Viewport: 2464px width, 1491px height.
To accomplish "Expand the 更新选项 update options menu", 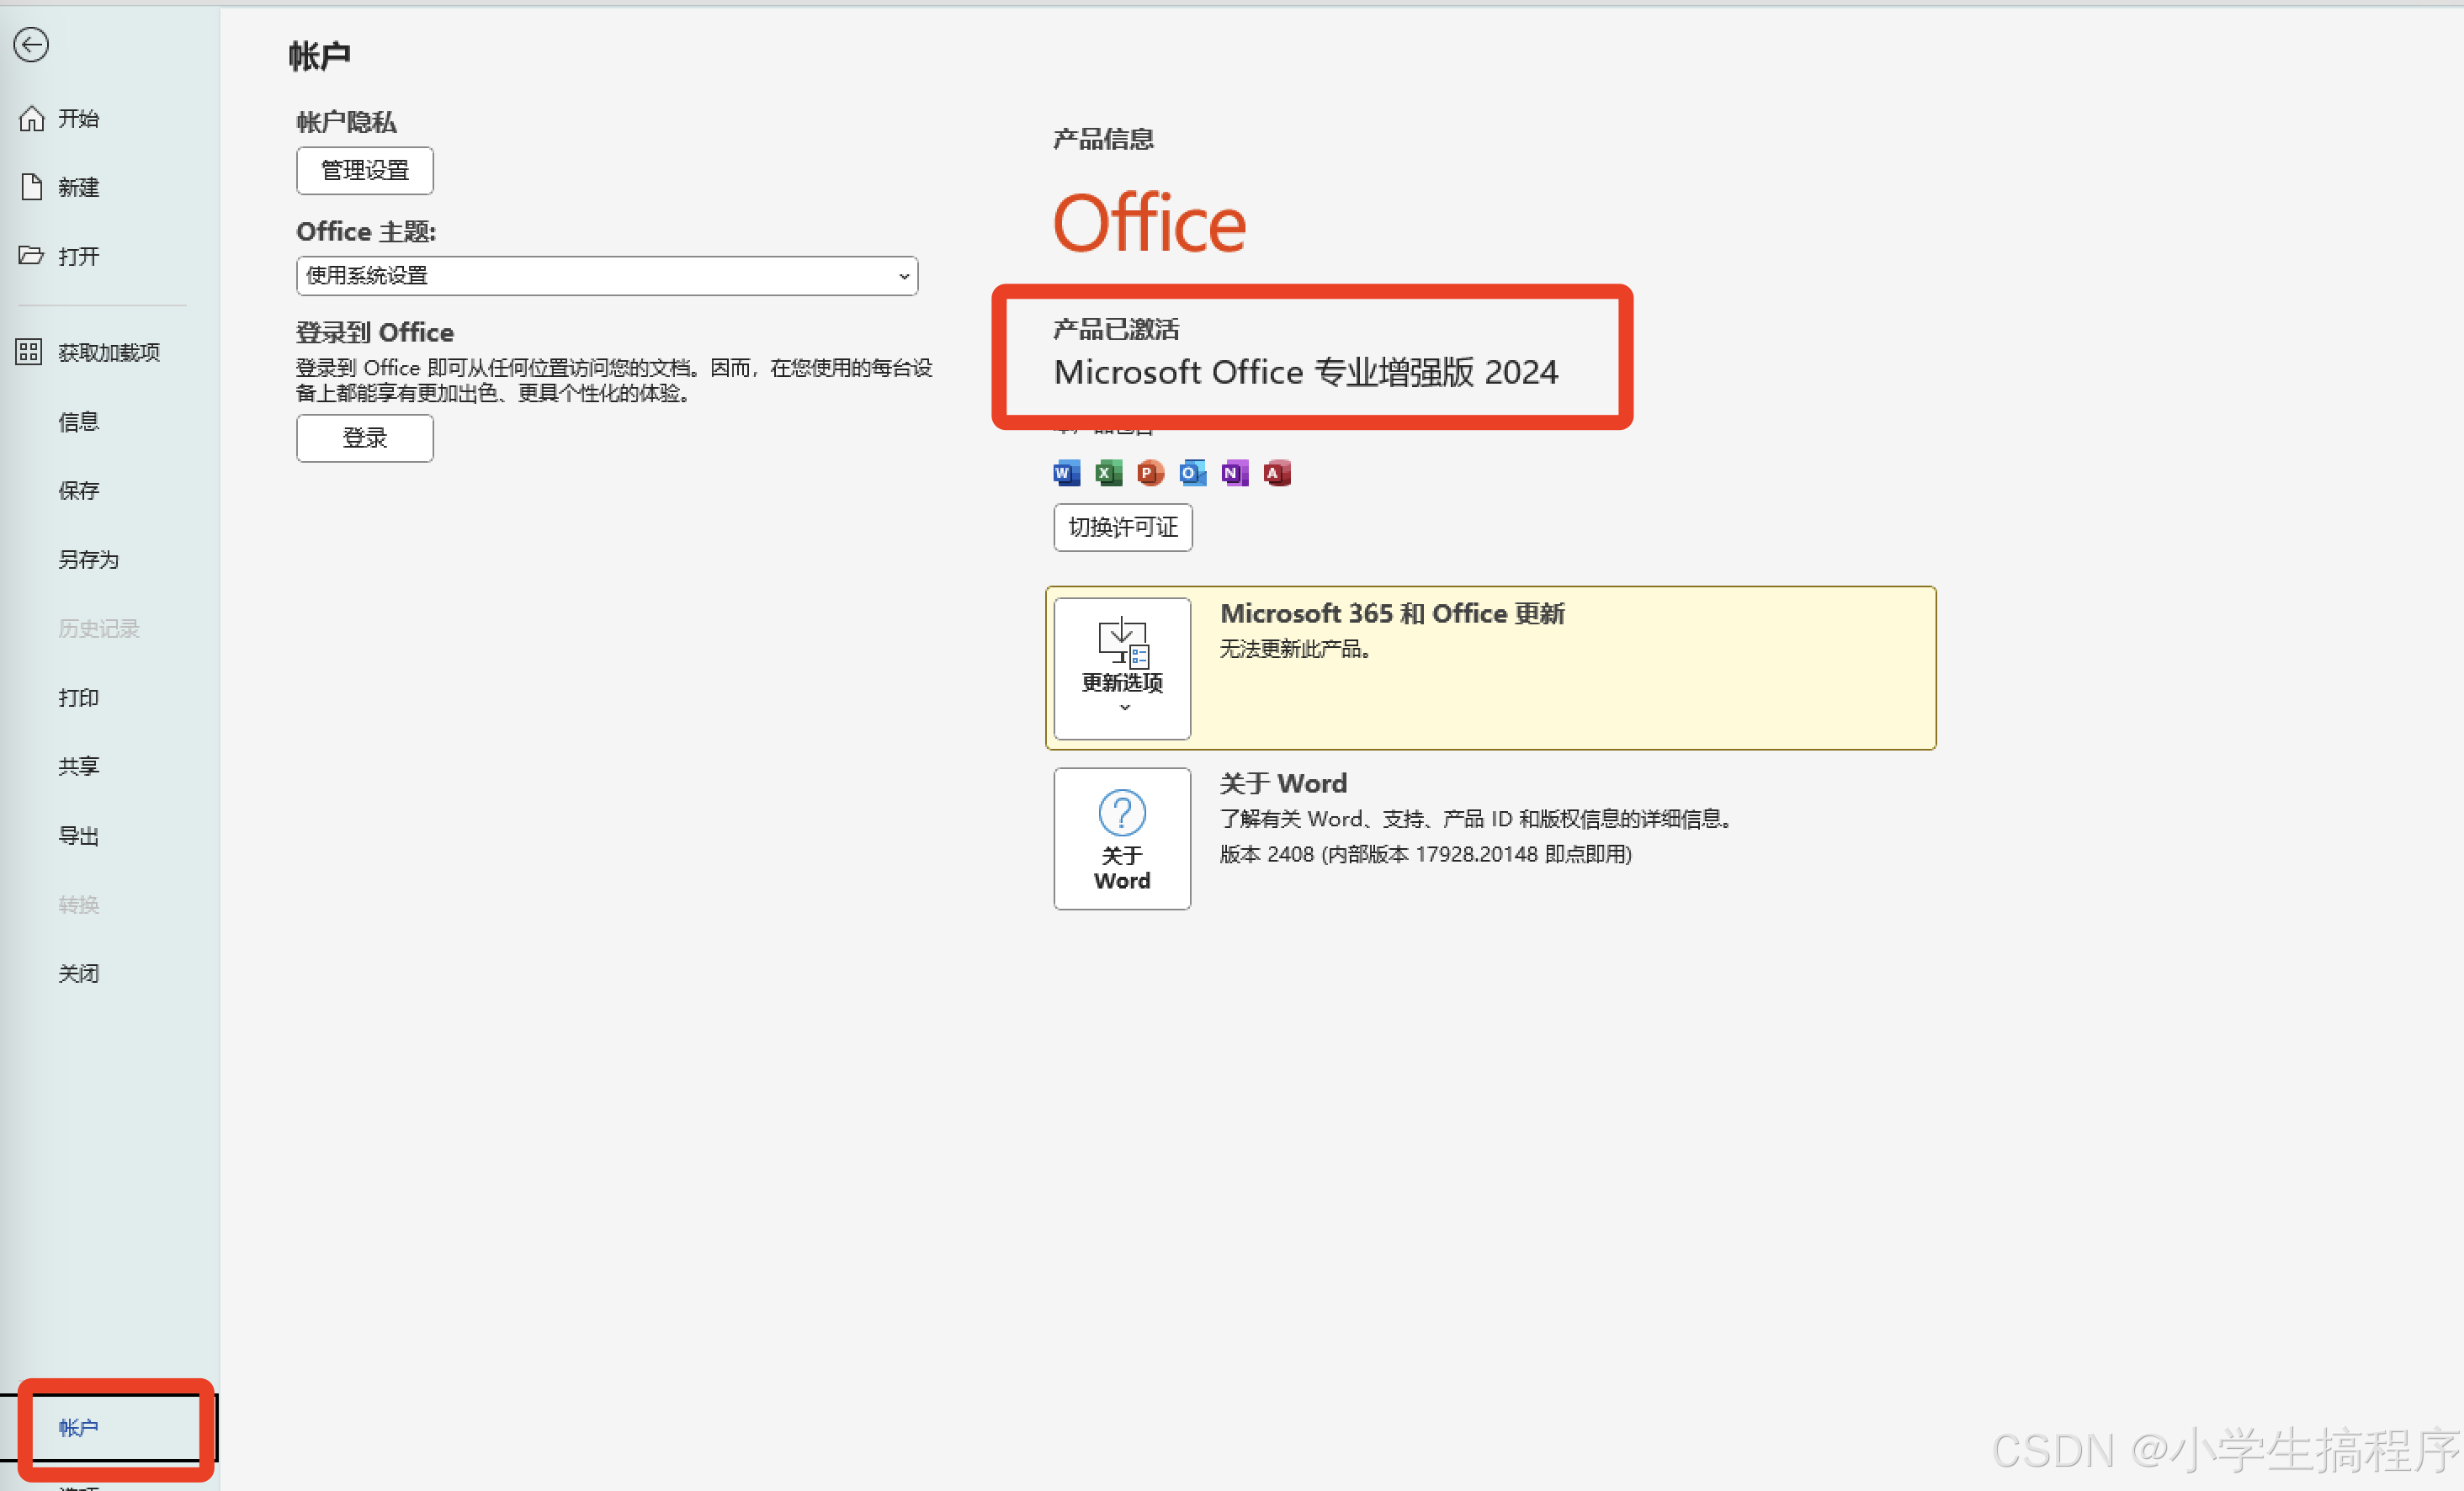I will [1122, 668].
